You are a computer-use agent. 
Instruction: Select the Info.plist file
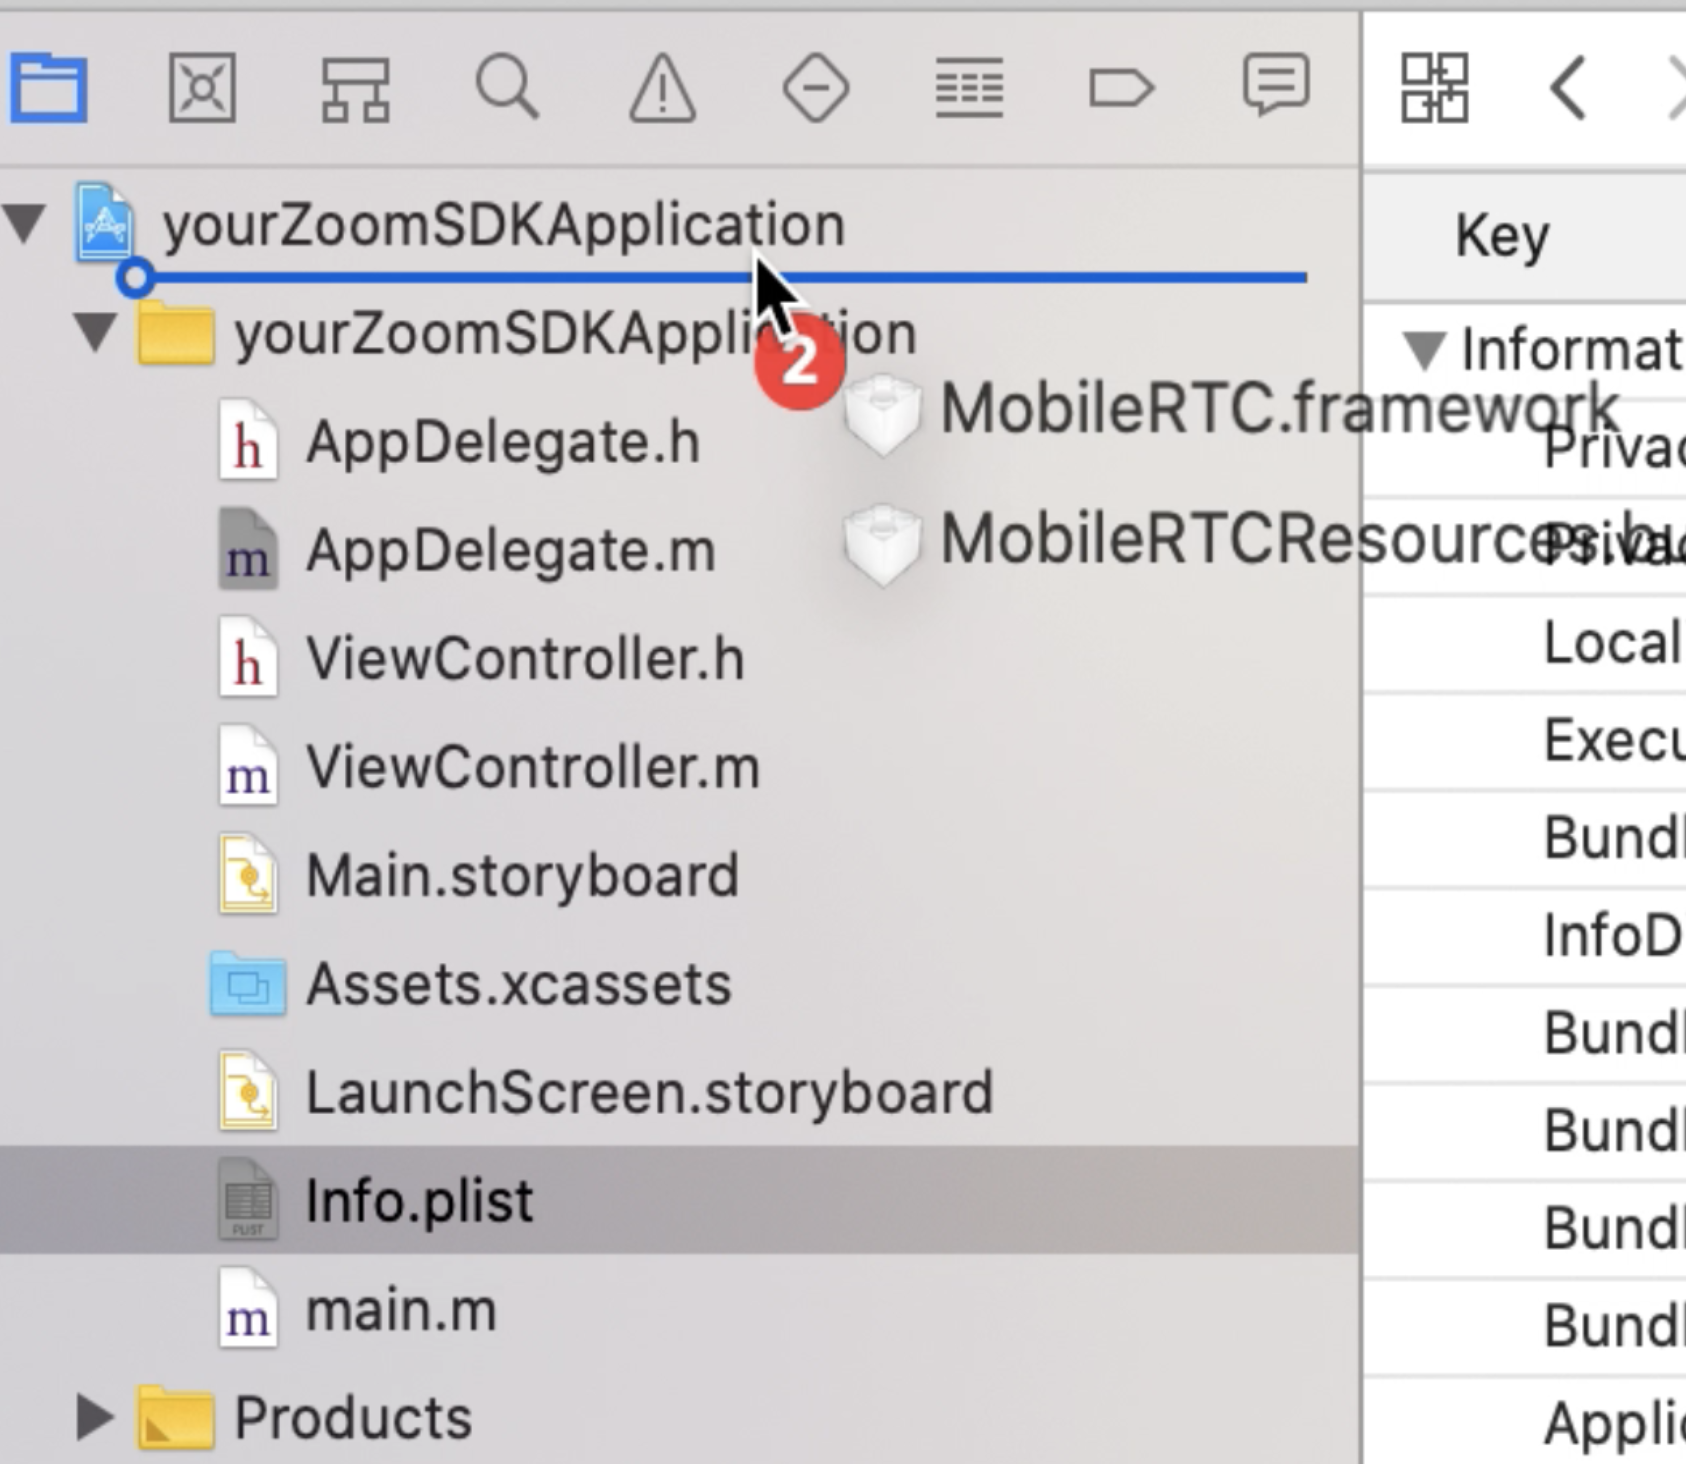[420, 1200]
